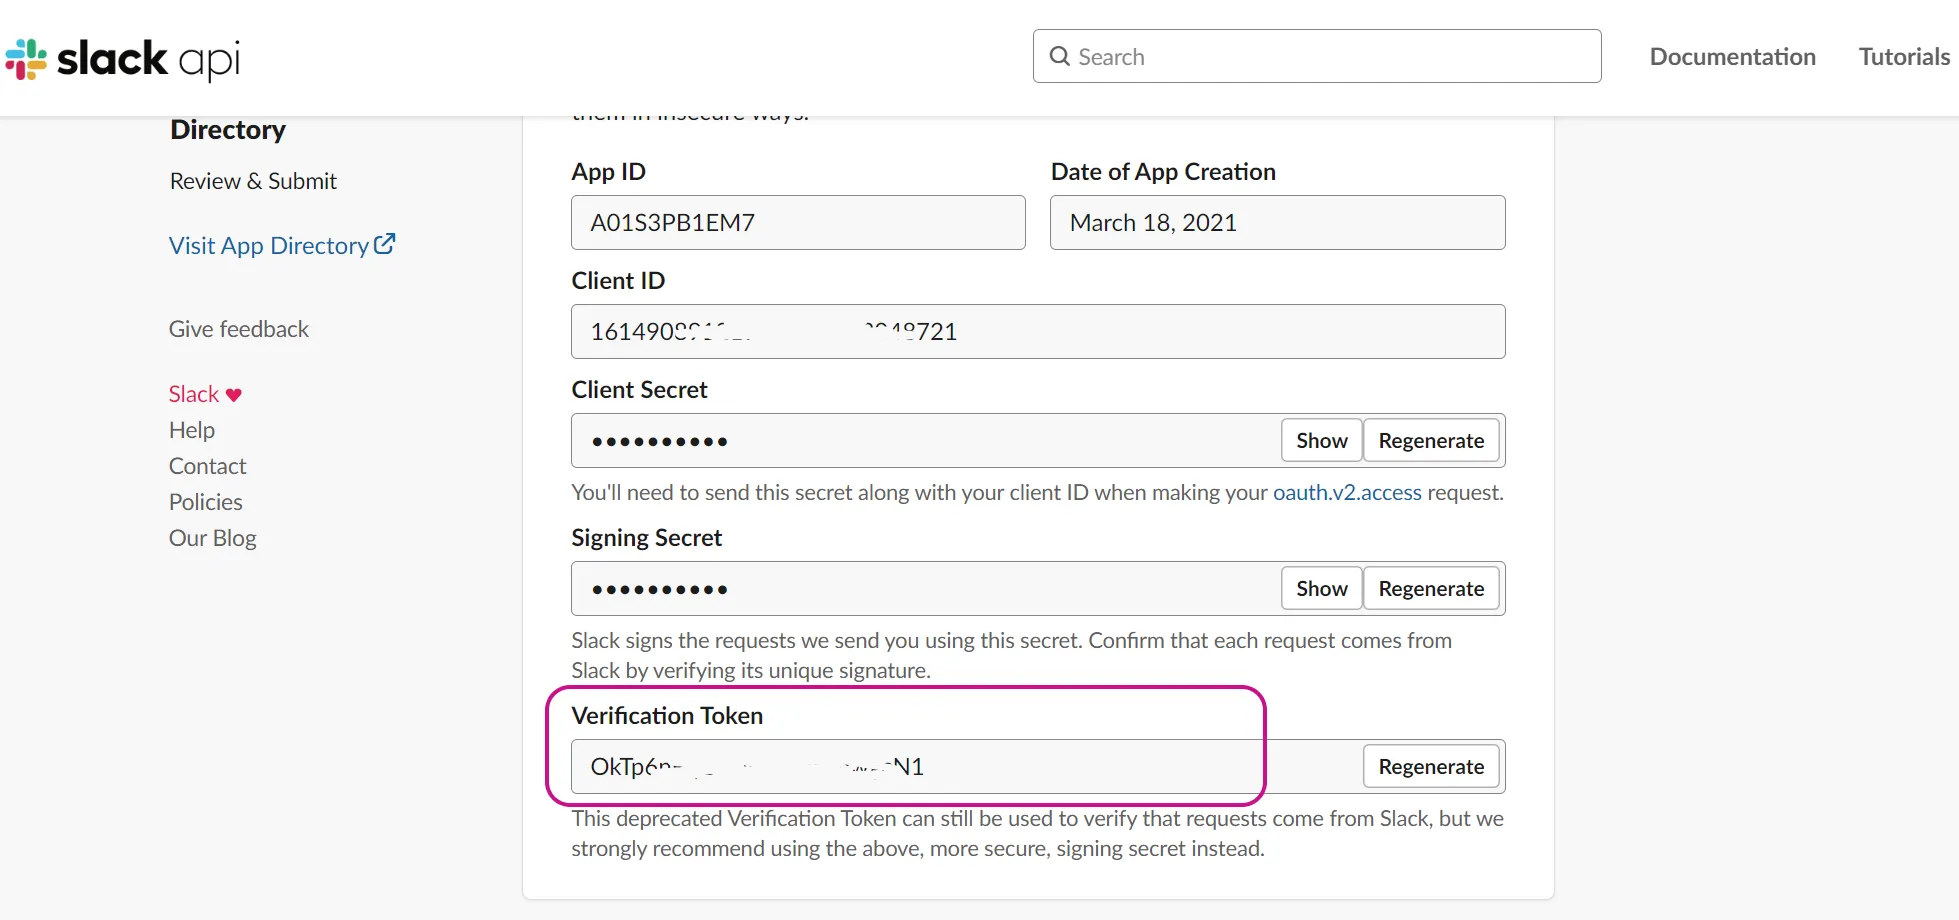Screen dimensions: 1959x920
Task: Regenerate the Client Secret
Action: point(1431,440)
